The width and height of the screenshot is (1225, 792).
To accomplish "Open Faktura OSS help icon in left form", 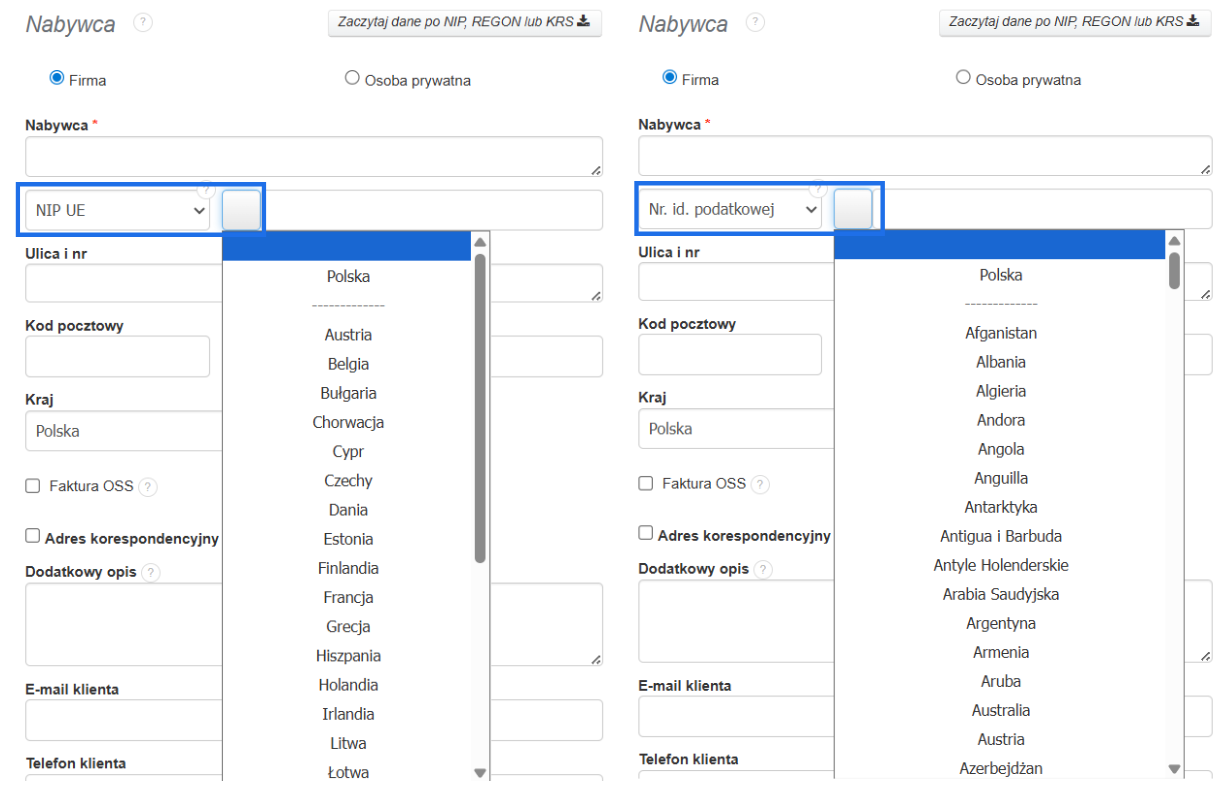I will click(148, 487).
